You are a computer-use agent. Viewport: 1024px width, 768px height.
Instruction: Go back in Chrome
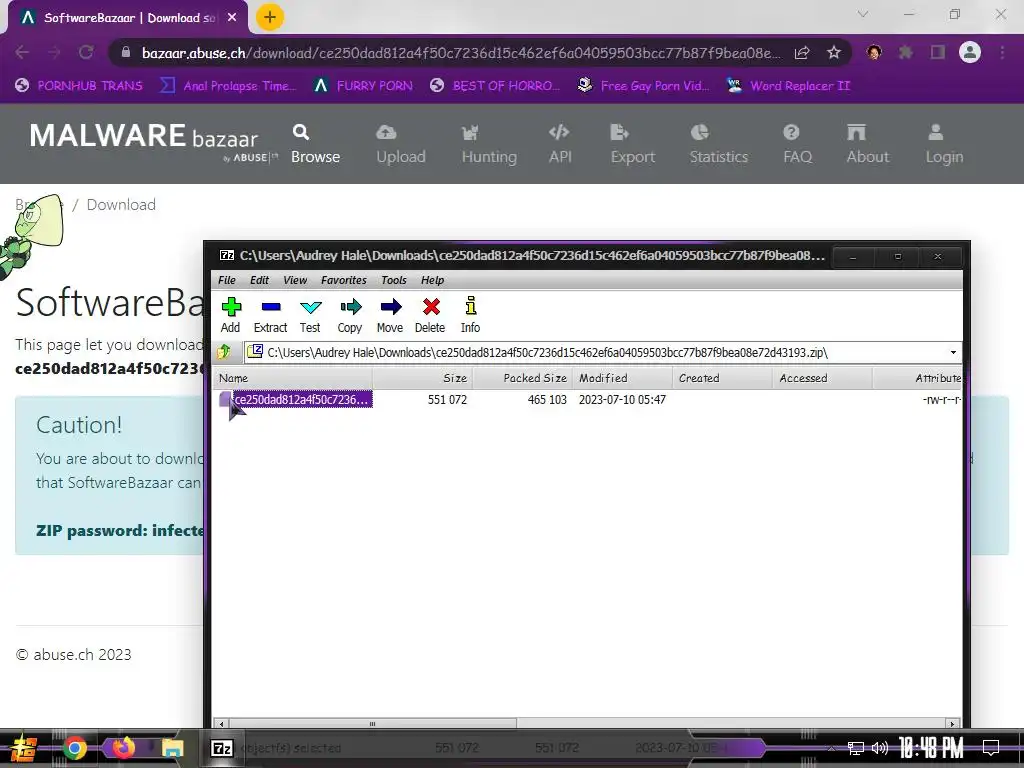point(22,52)
